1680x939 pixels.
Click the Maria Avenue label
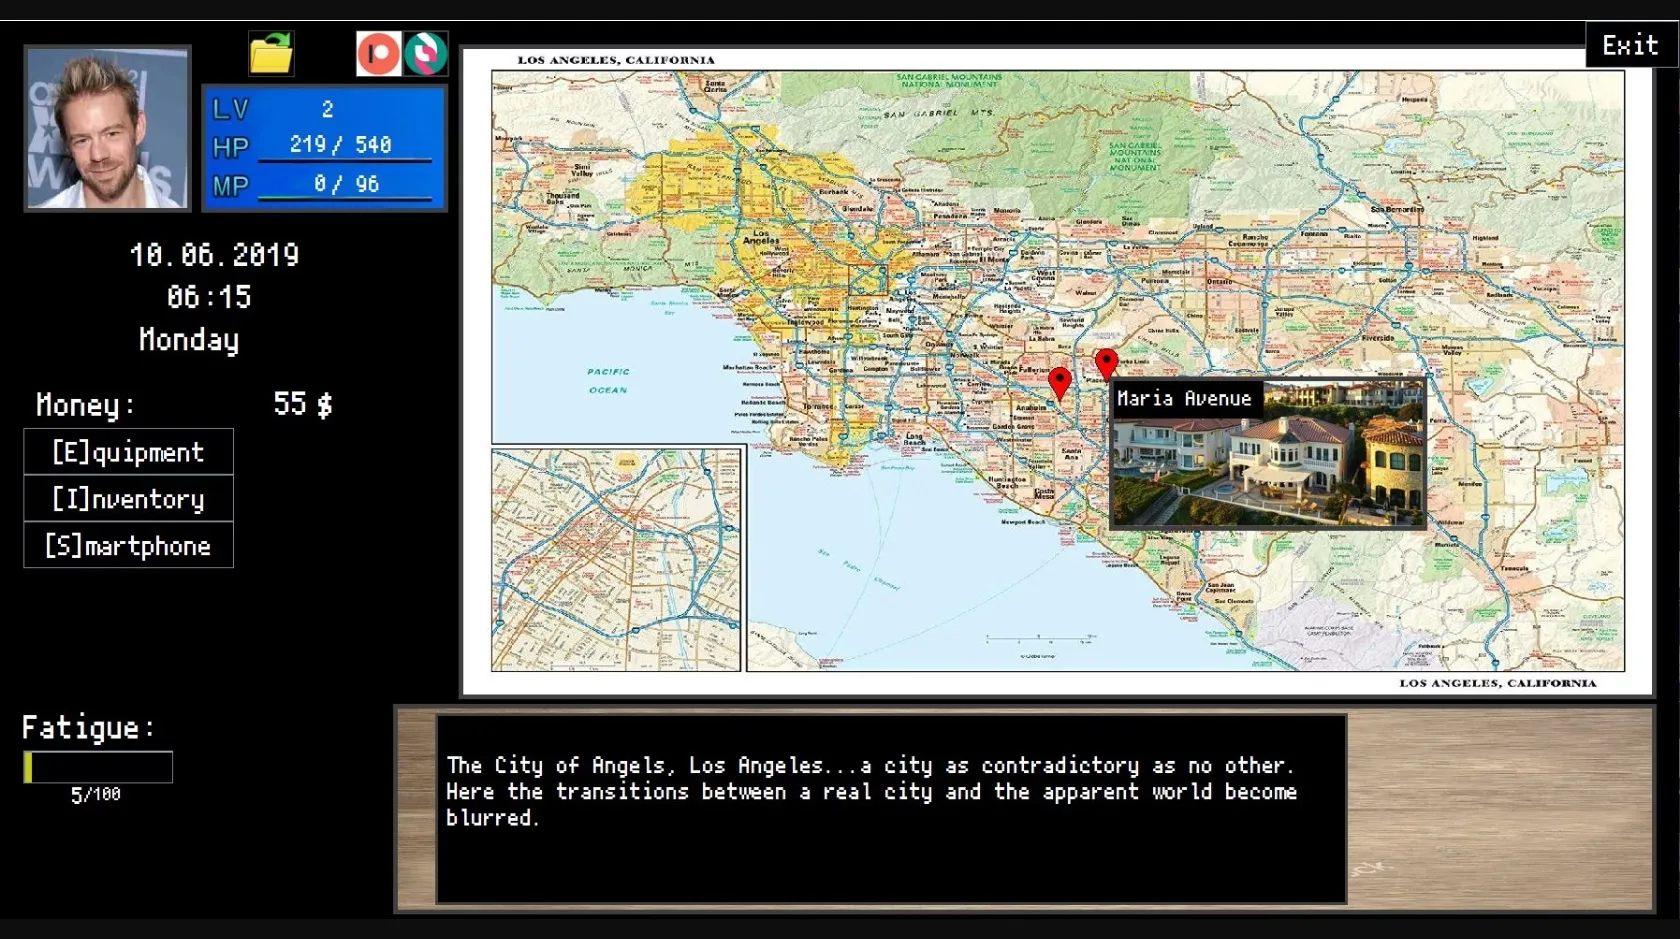pyautogui.click(x=1185, y=398)
